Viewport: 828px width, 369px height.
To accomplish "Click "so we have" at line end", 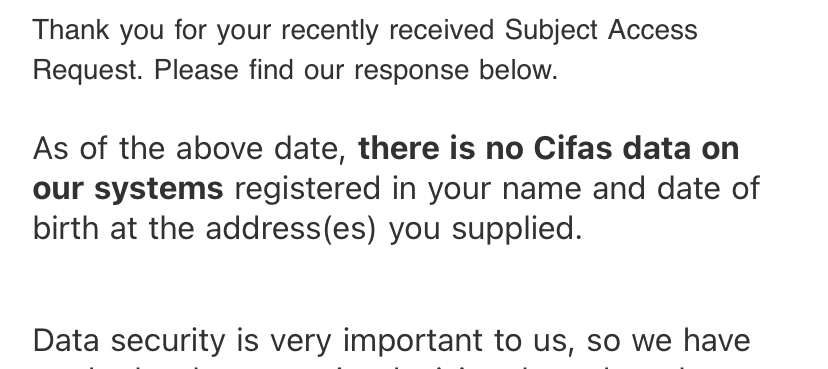I will click(x=669, y=341).
